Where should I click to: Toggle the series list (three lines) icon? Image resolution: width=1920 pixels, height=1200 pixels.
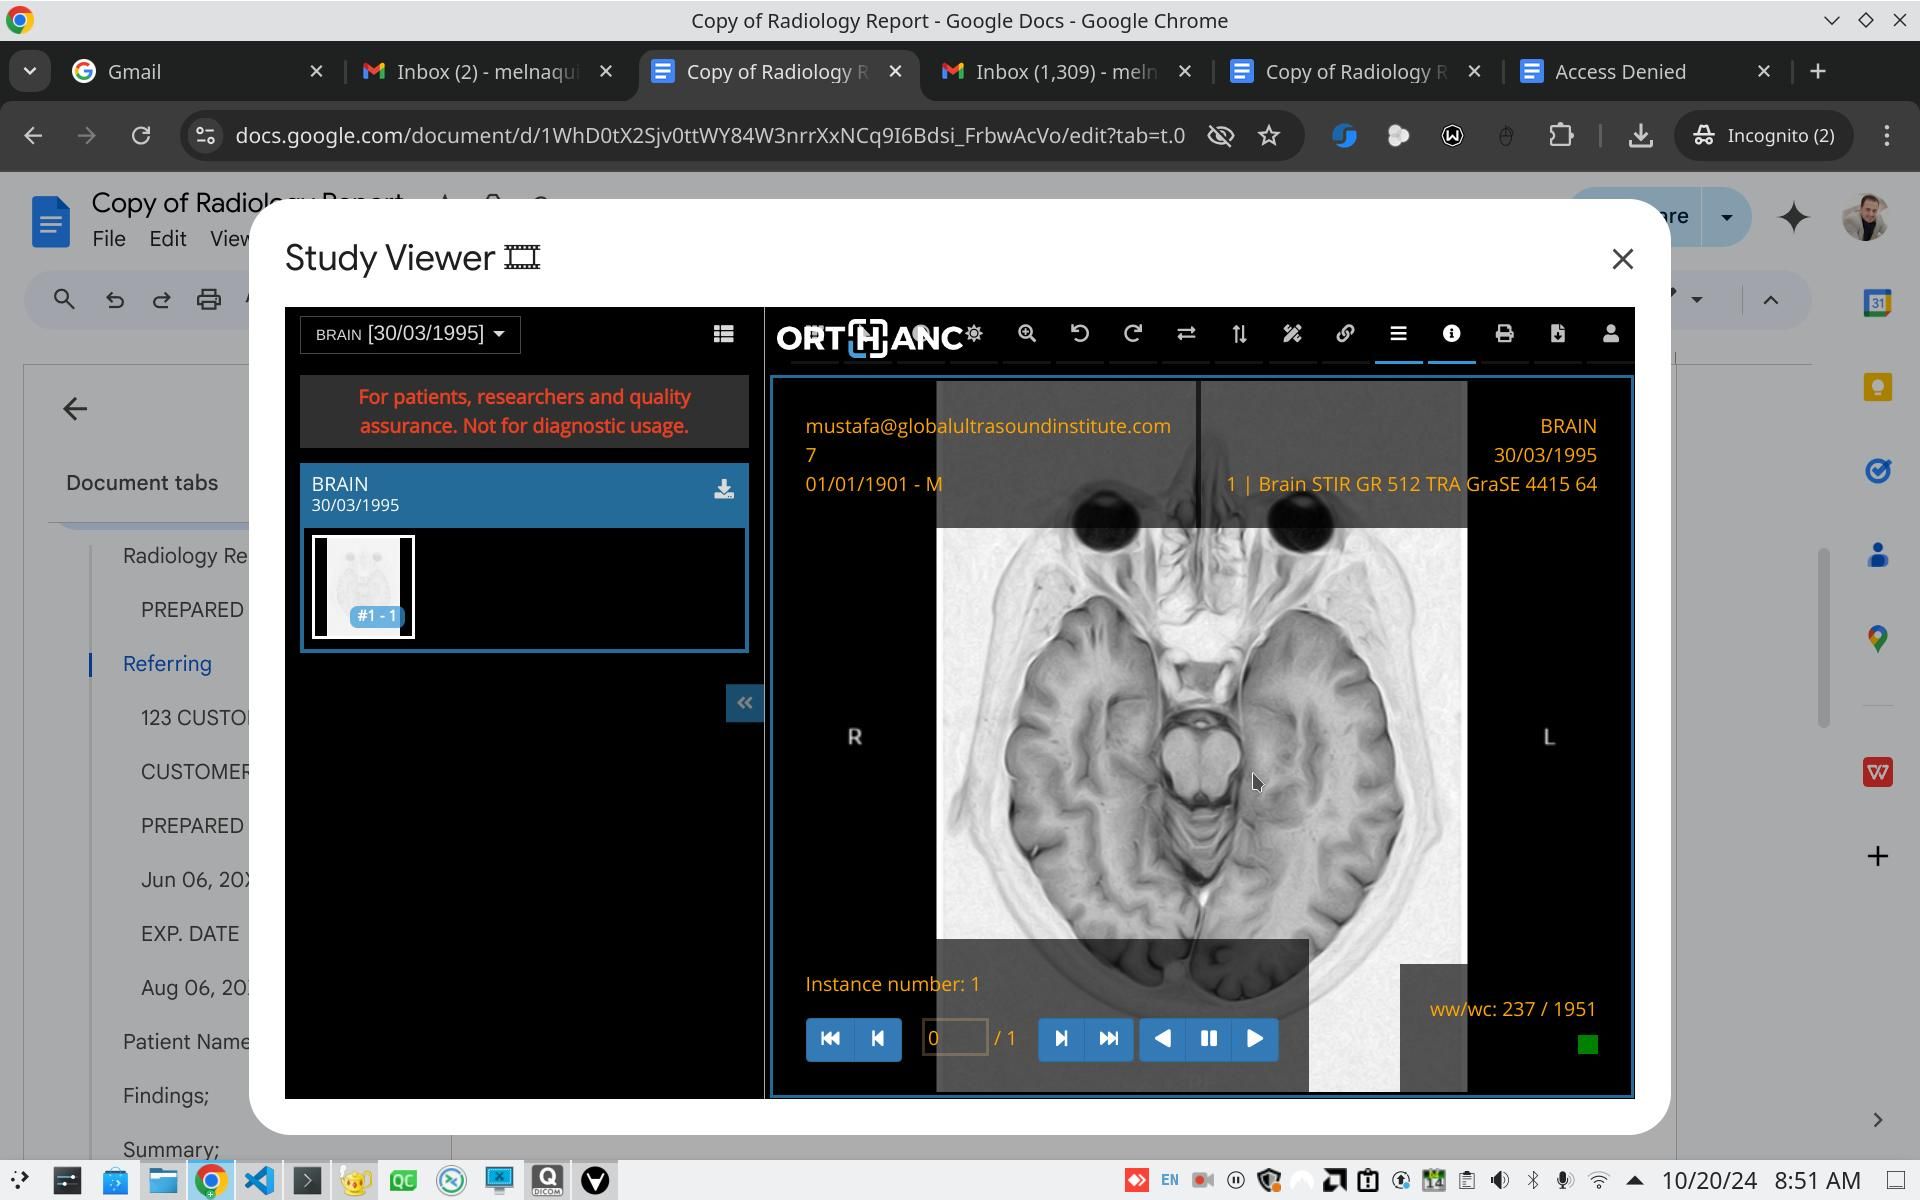[x=1398, y=334]
